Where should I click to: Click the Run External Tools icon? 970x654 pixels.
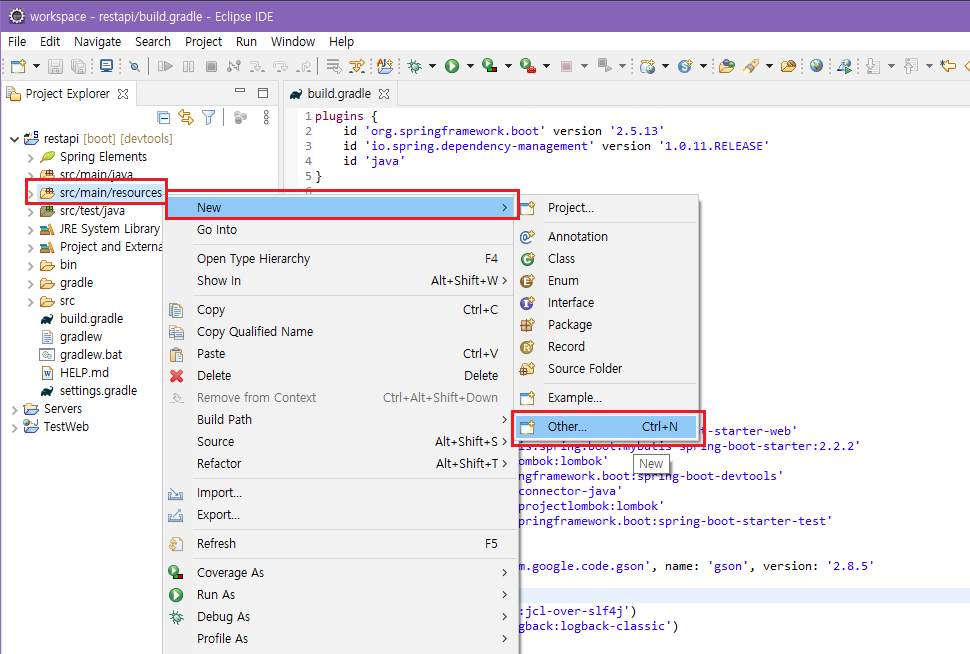click(528, 66)
